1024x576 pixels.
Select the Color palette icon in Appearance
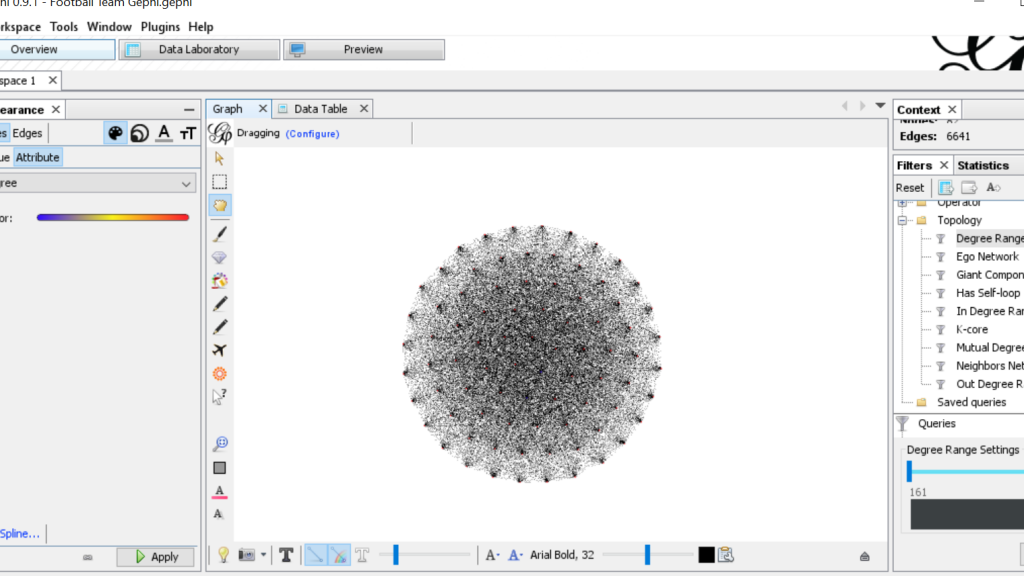pos(116,133)
